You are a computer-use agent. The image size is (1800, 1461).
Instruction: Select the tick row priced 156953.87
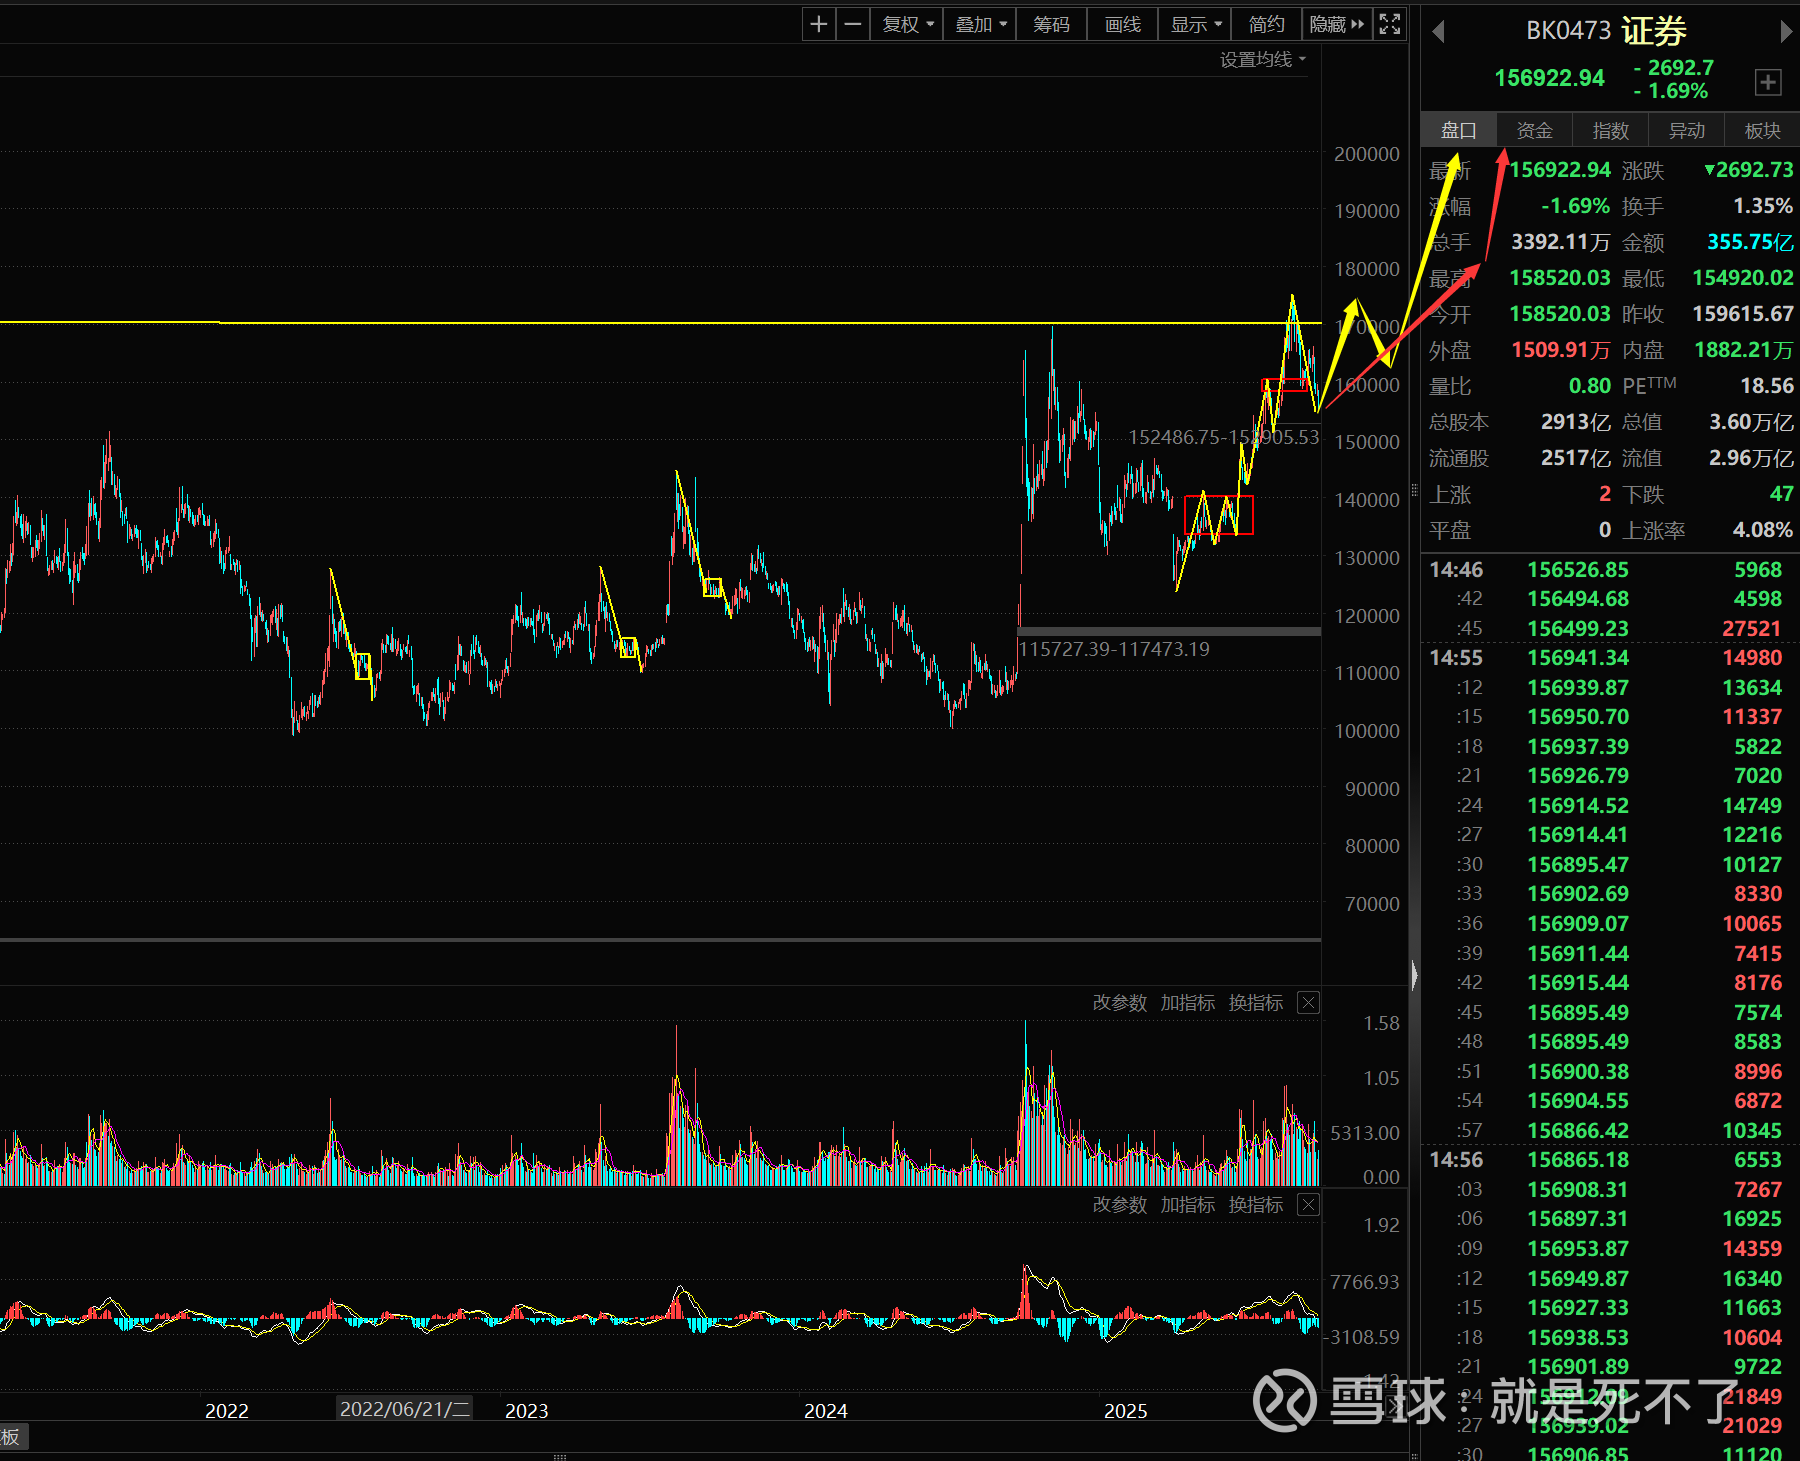tap(1610, 1249)
